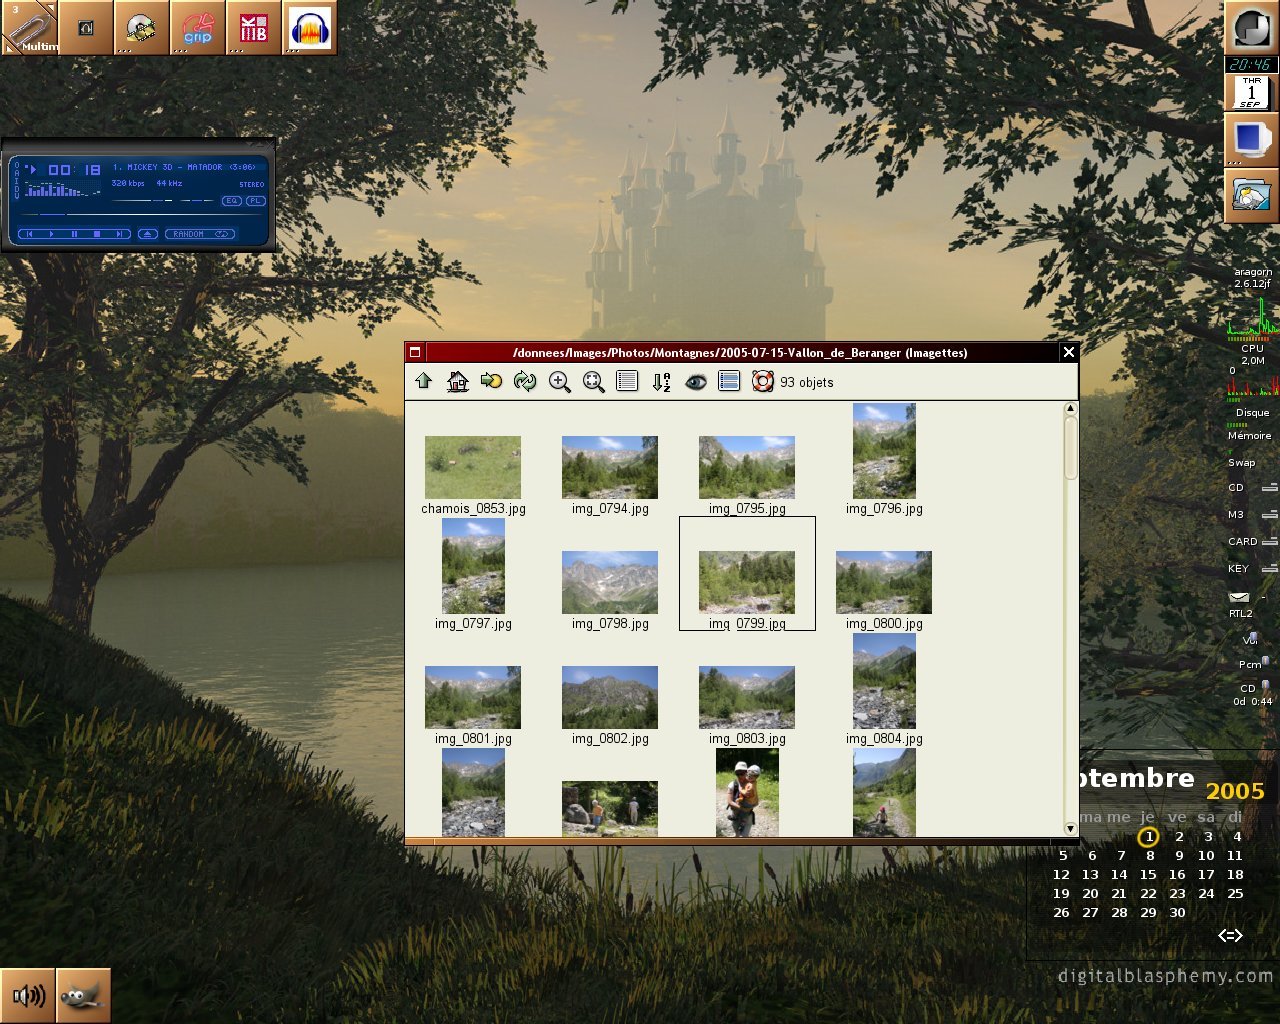Select day 15 on the desktop calendar
Screen dimensions: 1280x1024
[x=1148, y=874]
